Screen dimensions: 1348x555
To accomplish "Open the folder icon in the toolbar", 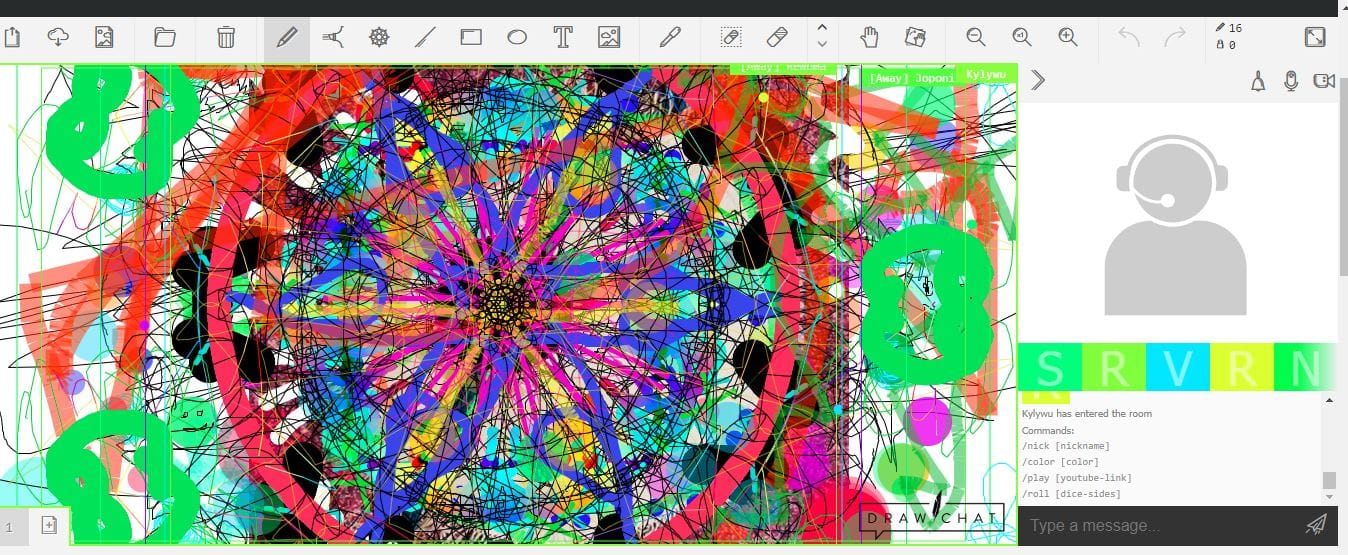I will [165, 38].
